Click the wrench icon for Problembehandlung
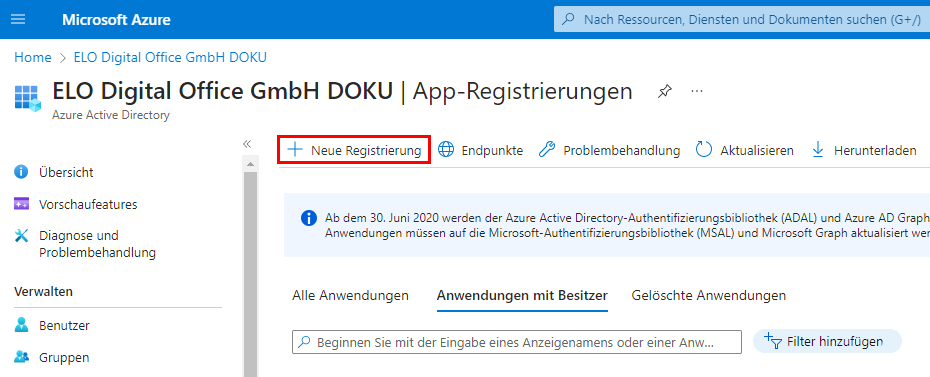 [x=546, y=150]
